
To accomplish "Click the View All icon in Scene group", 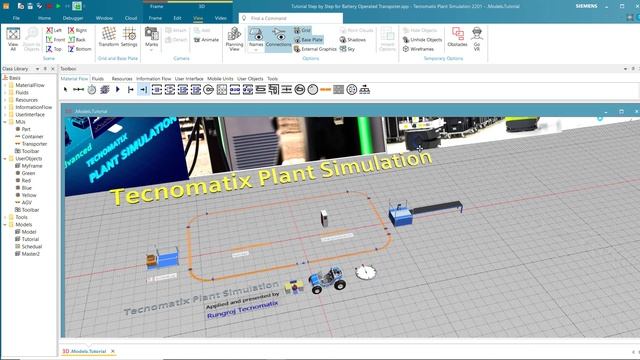I will (x=13, y=39).
